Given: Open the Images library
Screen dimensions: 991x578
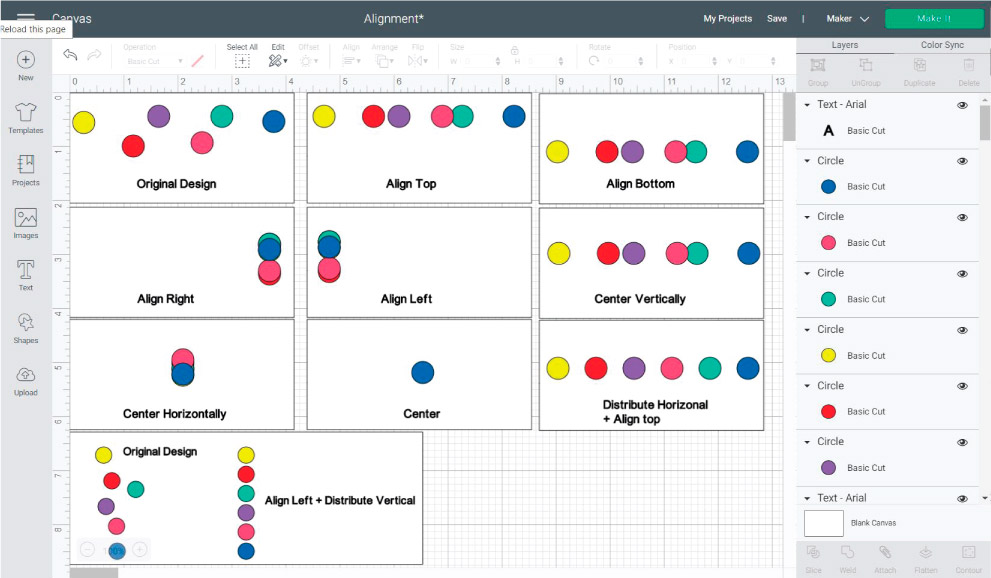Looking at the screenshot, I should point(25,217).
